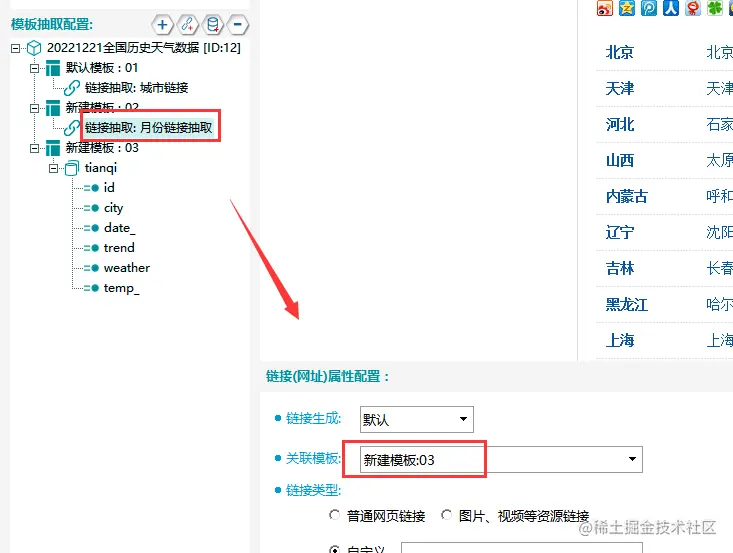Click the chain icon beside 月份链接抽取
The width and height of the screenshot is (733, 553).
[x=72, y=128]
